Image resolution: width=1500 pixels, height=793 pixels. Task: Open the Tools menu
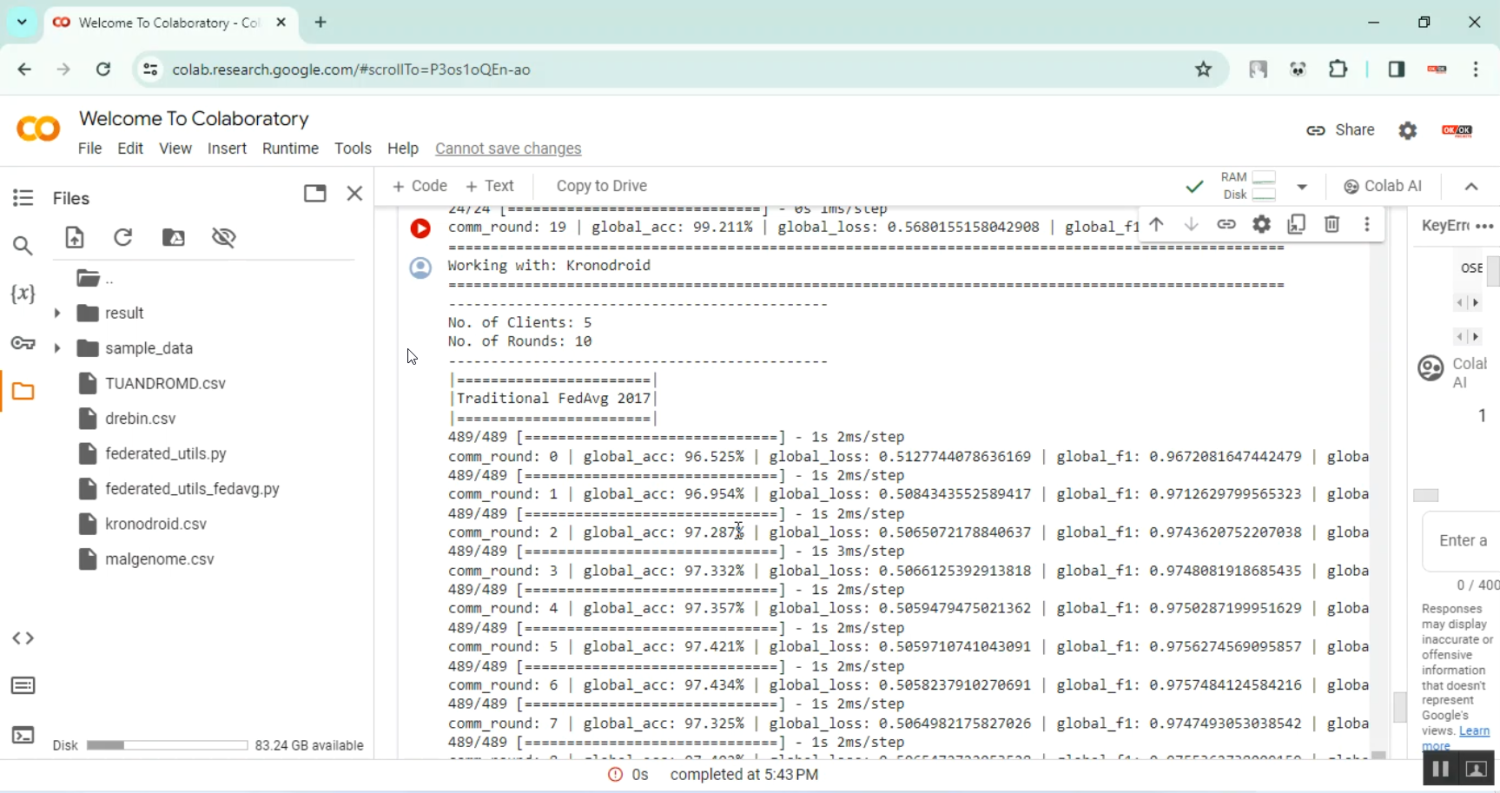point(353,148)
